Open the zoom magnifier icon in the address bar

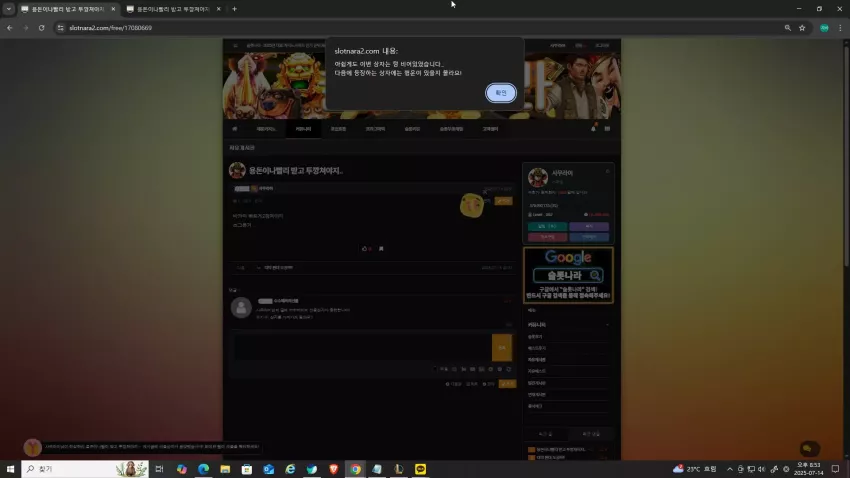pyautogui.click(x=788, y=28)
